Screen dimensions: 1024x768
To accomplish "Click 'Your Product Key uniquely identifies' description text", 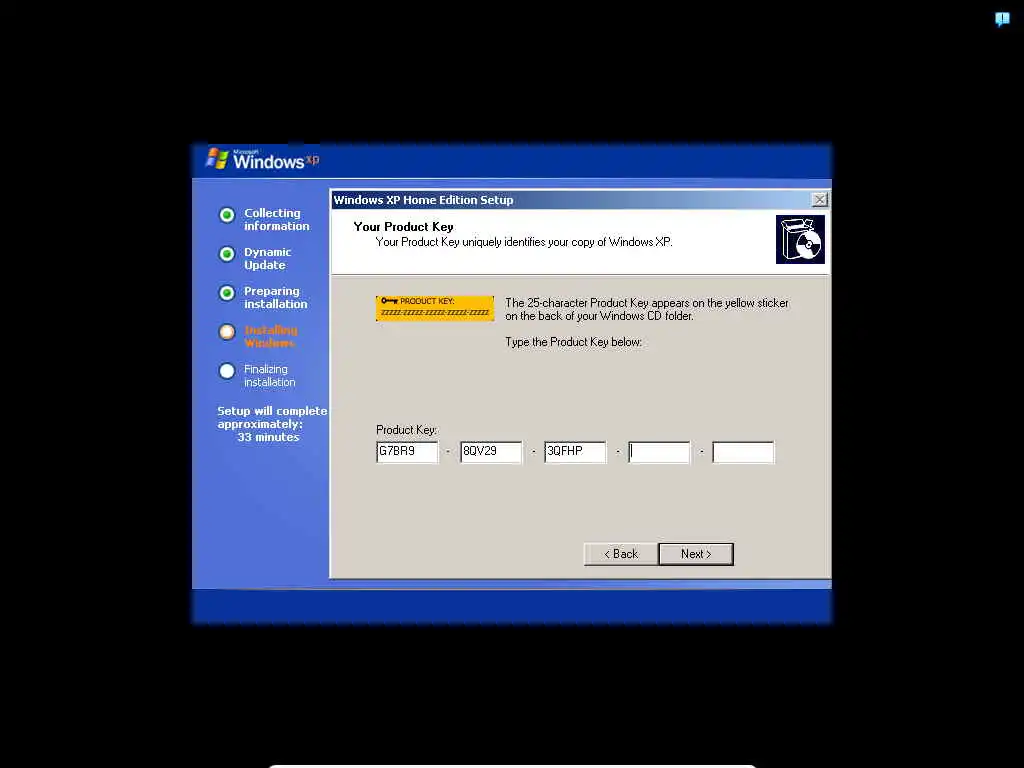I will click(x=524, y=242).
